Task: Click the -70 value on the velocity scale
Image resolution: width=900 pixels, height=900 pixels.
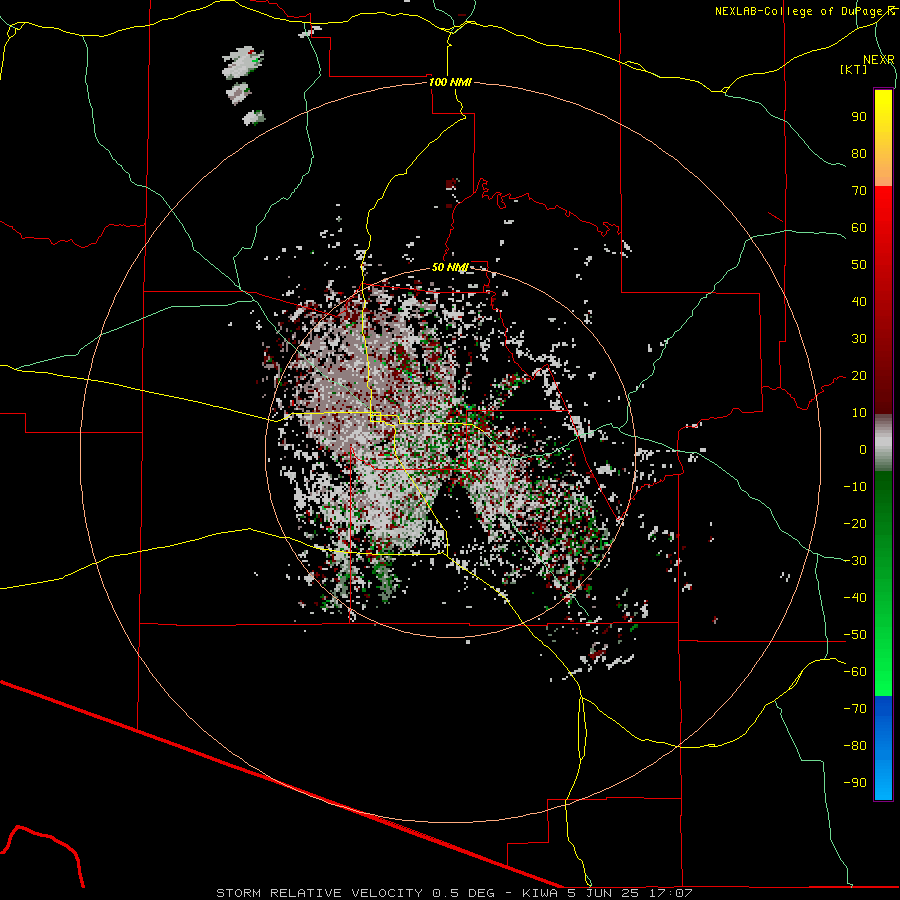Action: [855, 709]
